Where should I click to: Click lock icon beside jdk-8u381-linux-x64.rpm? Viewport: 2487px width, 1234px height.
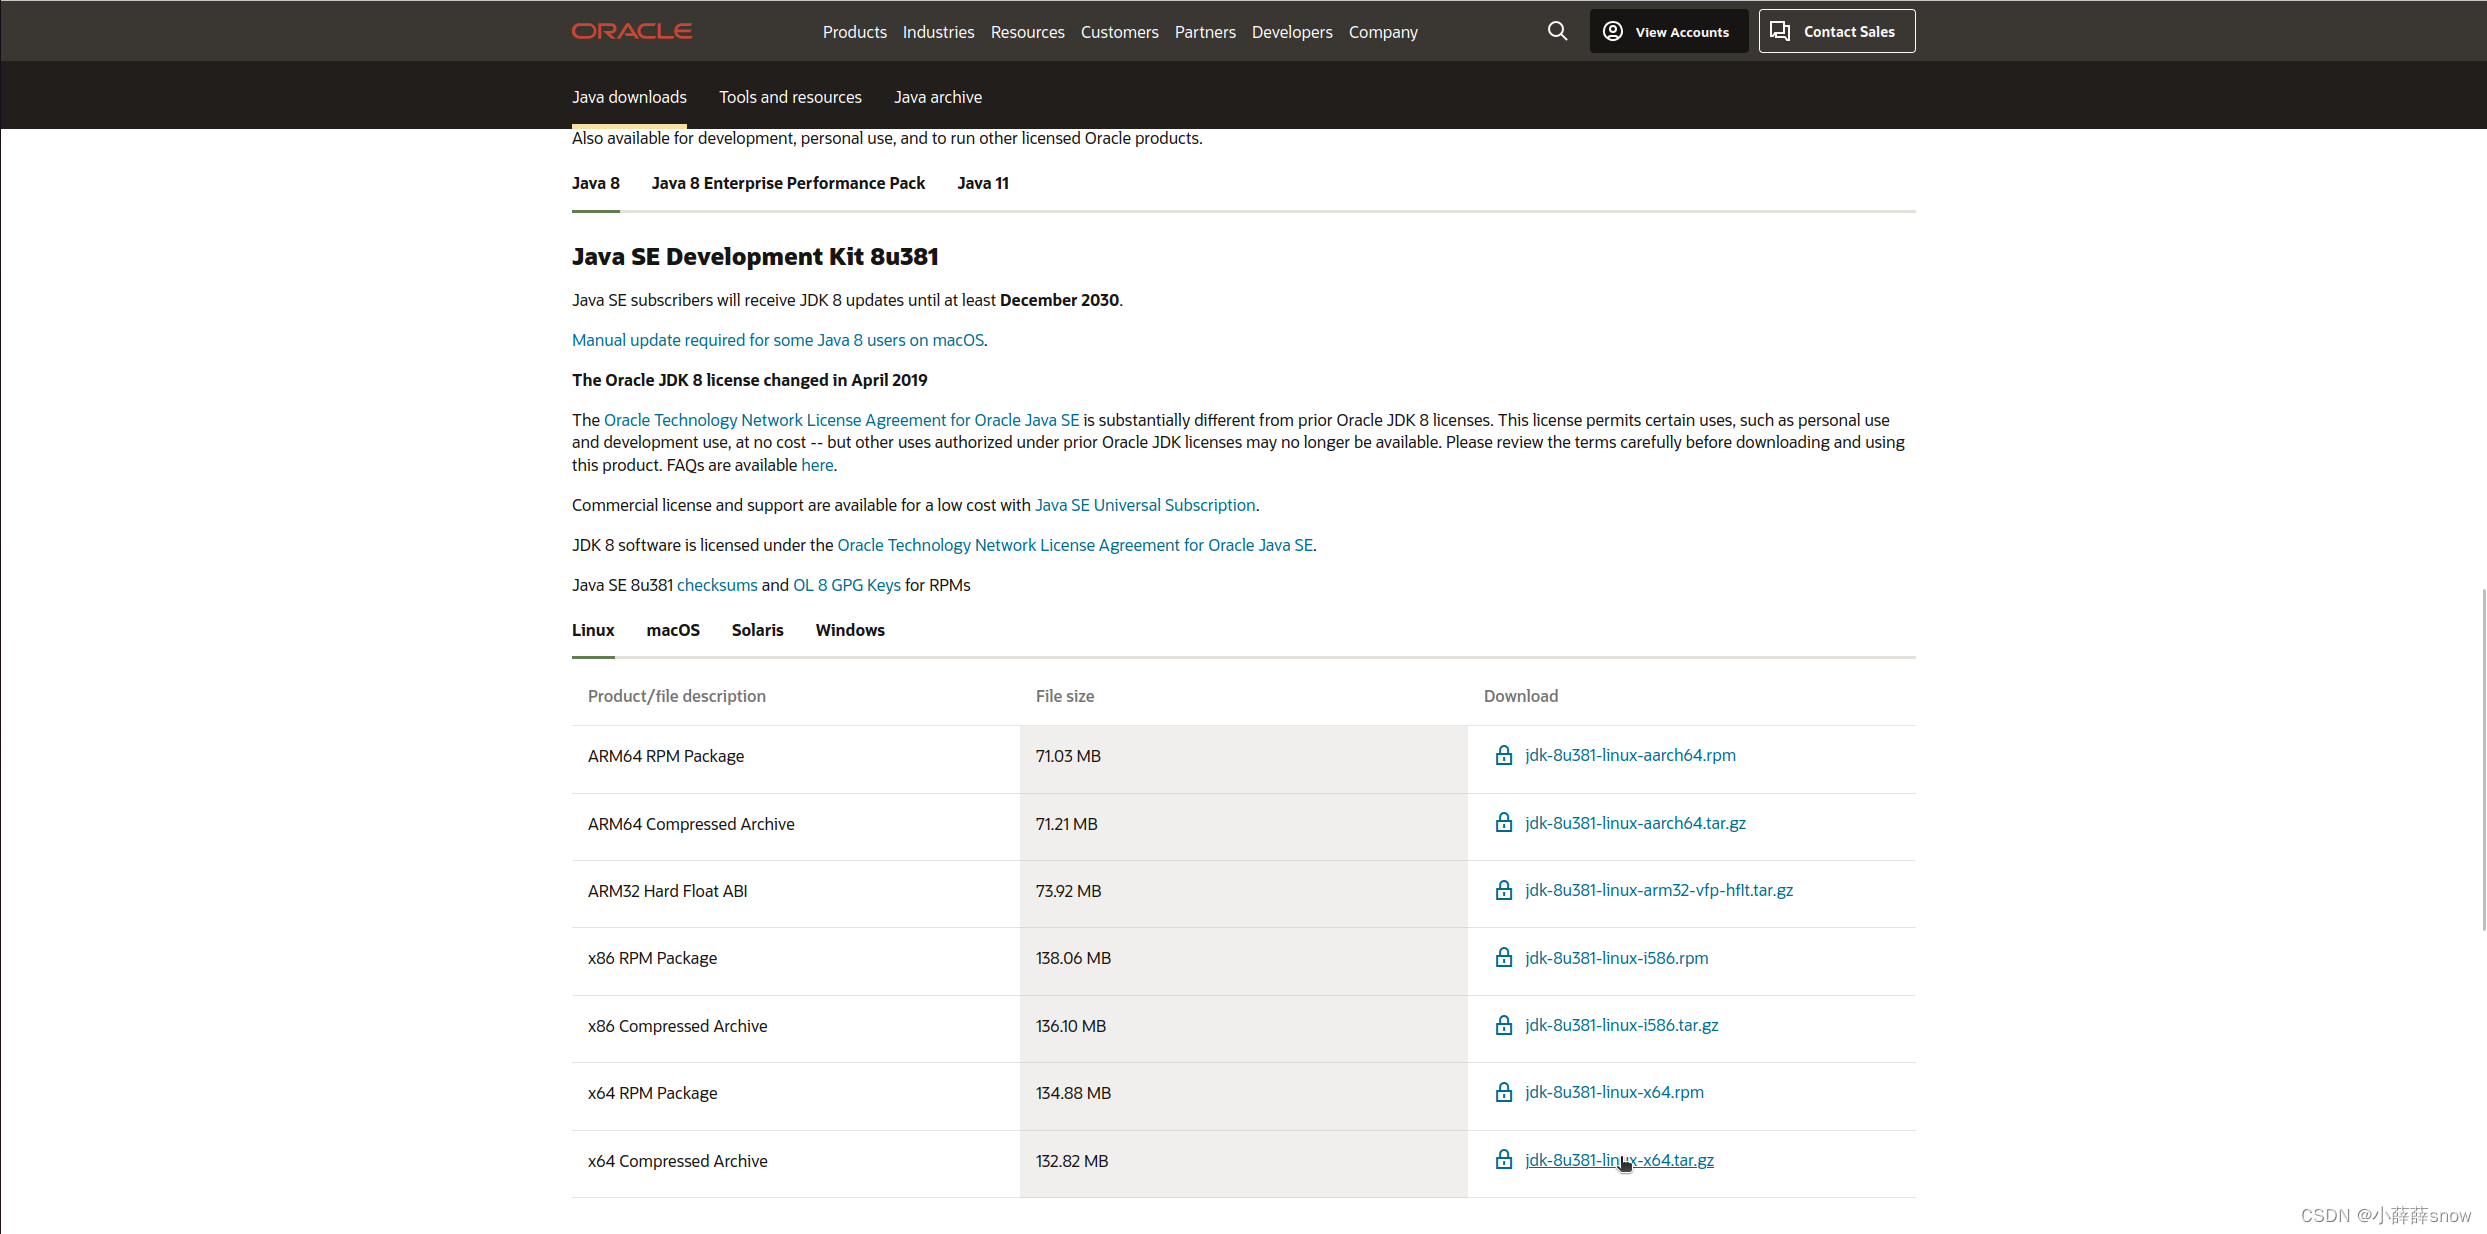(1503, 1092)
